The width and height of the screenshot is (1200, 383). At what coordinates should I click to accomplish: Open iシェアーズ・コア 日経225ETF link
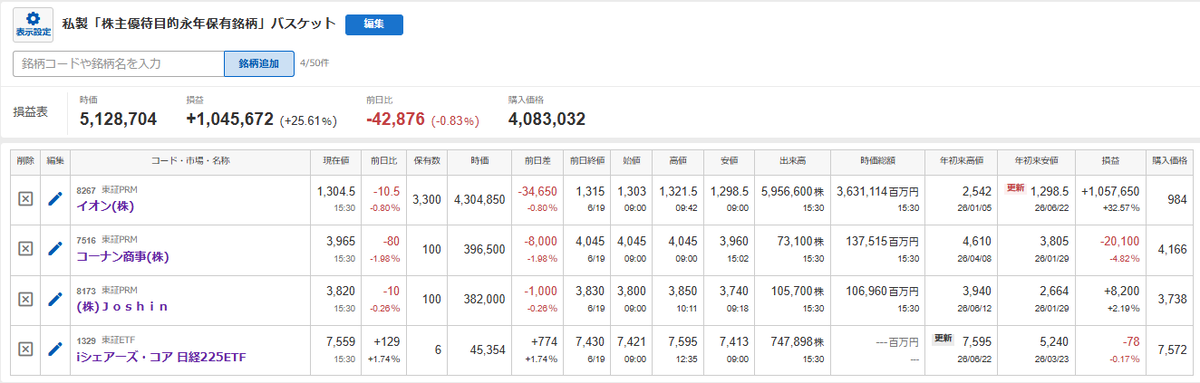[x=161, y=356]
